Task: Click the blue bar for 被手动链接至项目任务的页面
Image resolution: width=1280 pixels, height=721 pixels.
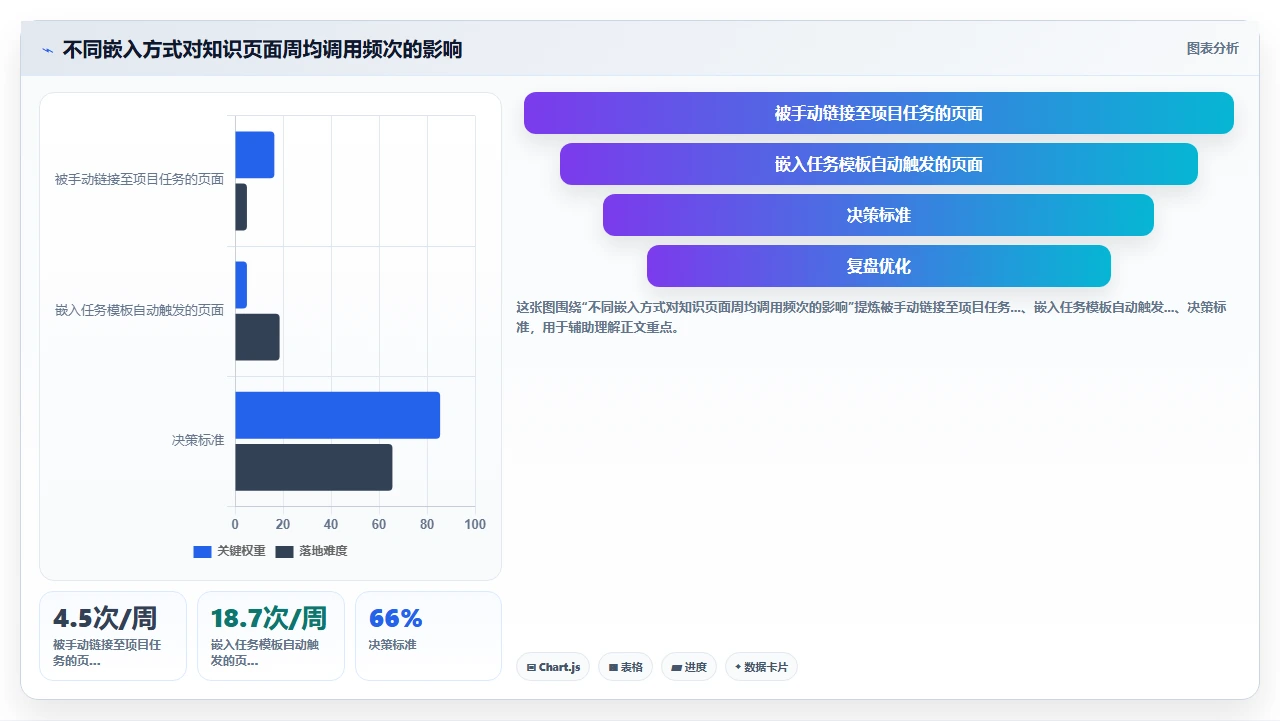Action: (x=254, y=155)
